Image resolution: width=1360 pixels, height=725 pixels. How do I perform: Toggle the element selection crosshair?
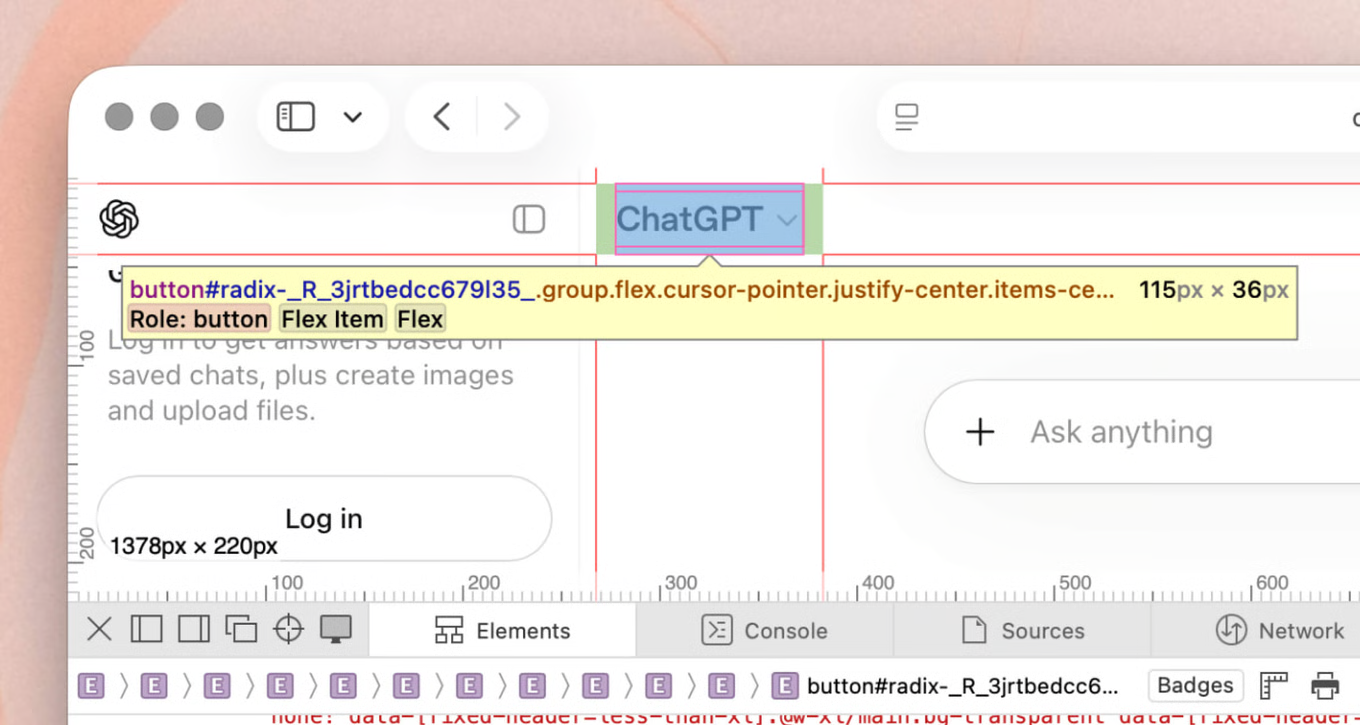289,629
